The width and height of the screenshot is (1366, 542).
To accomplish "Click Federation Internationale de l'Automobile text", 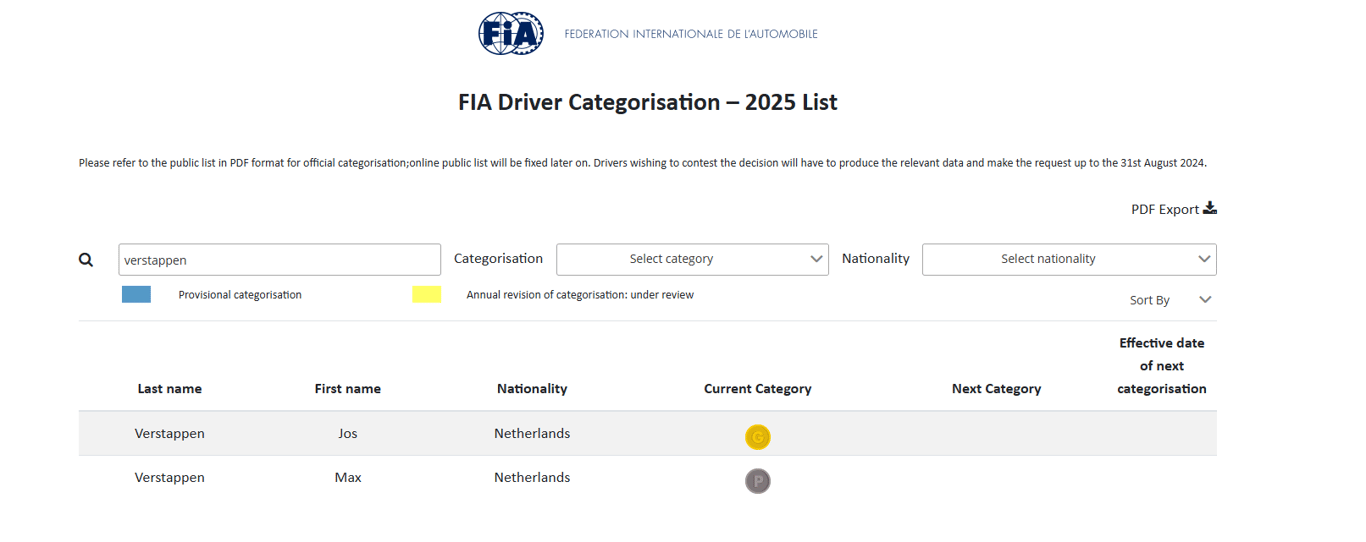I will pos(691,34).
